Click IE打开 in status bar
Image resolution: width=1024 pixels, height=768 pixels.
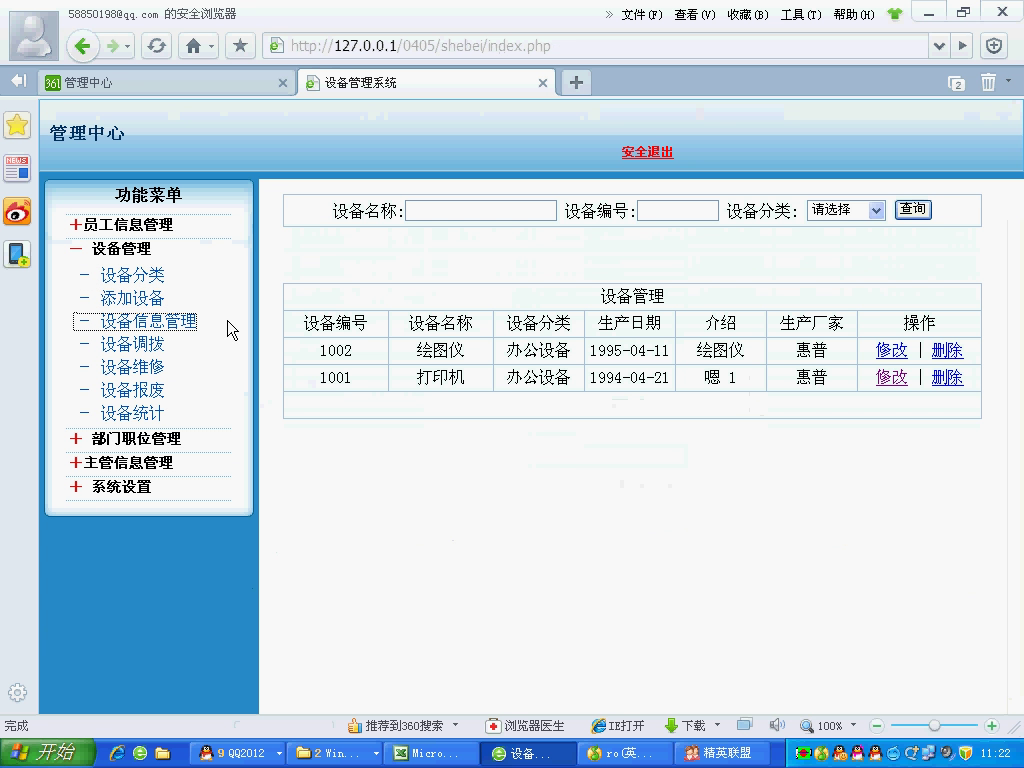click(618, 726)
